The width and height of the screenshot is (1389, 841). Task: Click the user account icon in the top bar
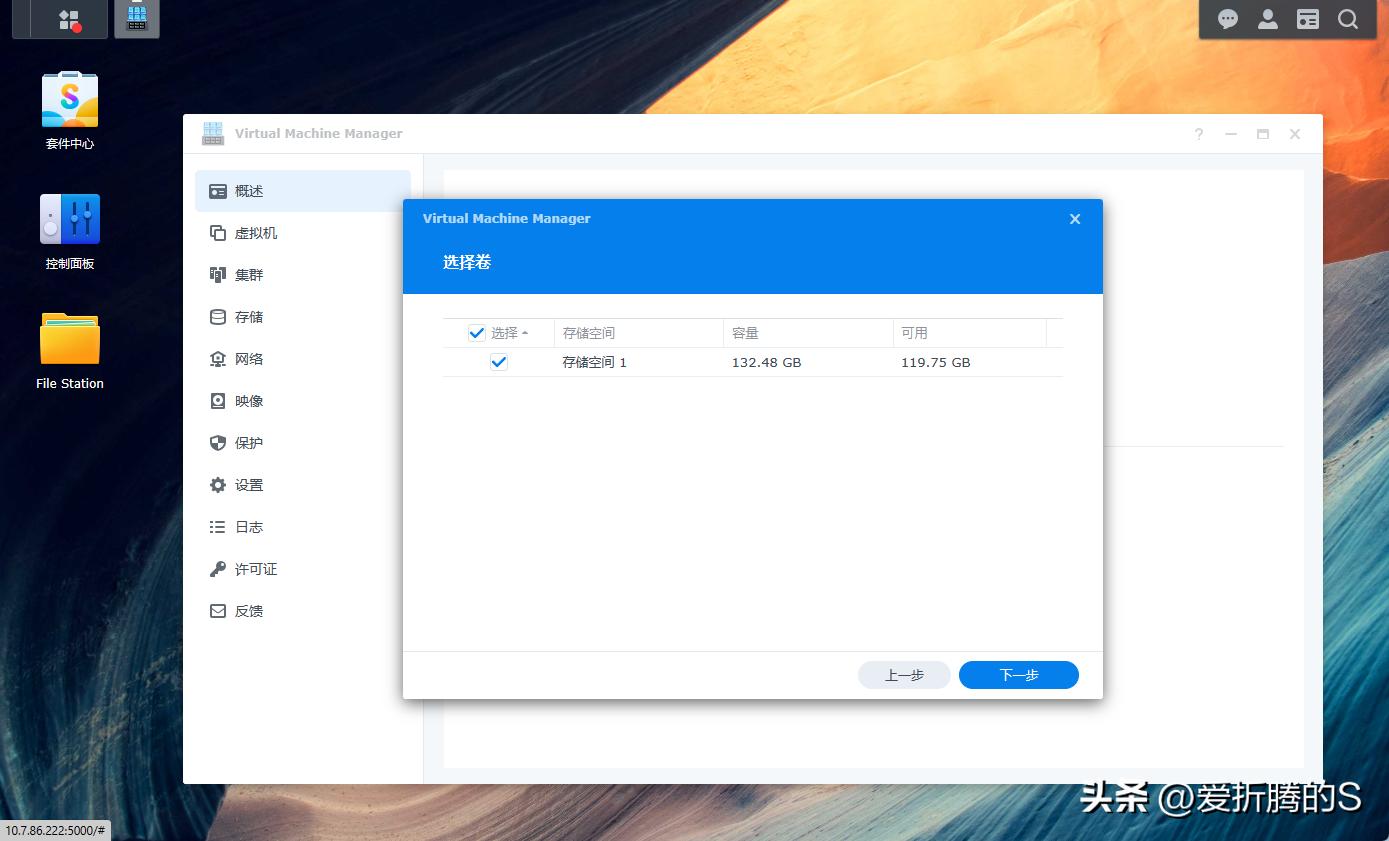coord(1267,19)
